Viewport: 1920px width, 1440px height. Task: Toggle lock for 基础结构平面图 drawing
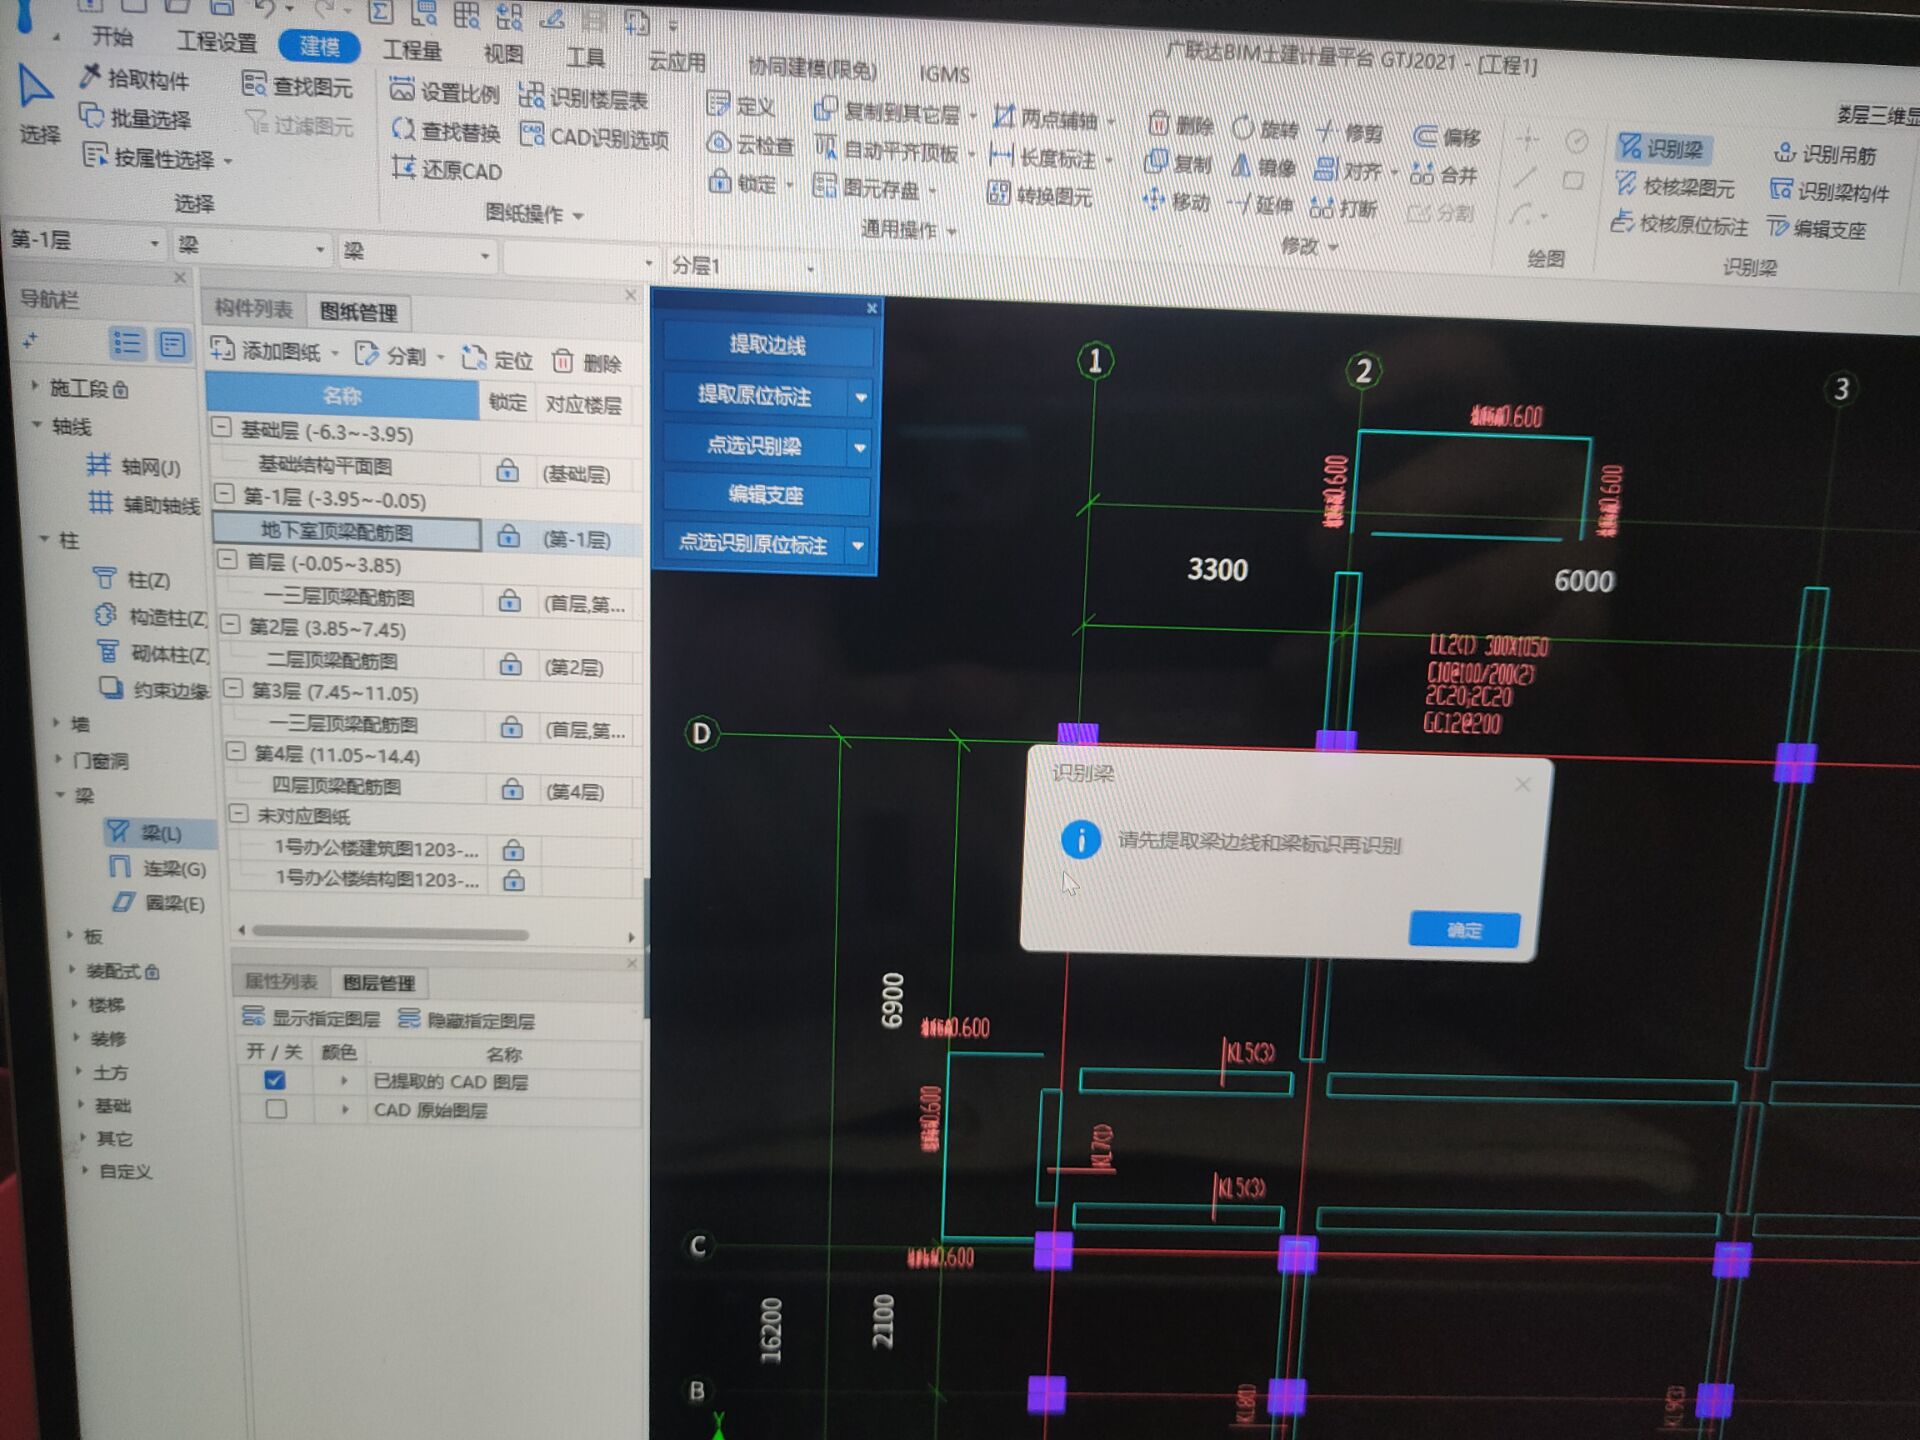point(507,471)
